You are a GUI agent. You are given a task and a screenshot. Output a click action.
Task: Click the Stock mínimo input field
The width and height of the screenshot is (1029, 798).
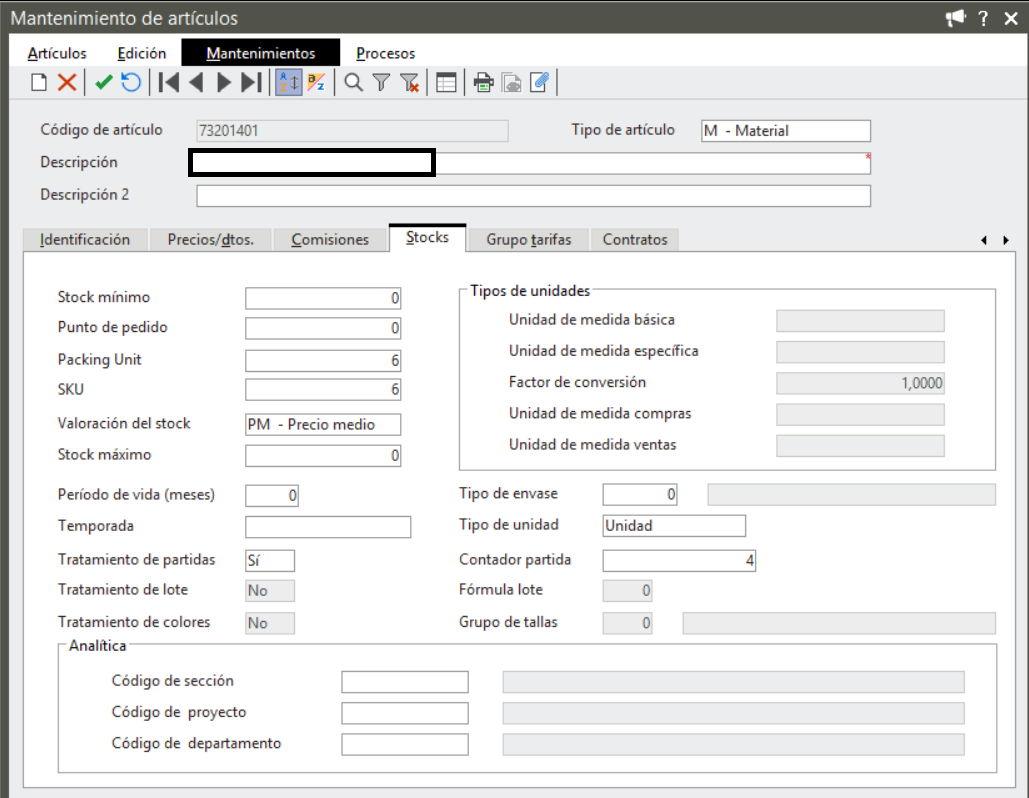323,298
